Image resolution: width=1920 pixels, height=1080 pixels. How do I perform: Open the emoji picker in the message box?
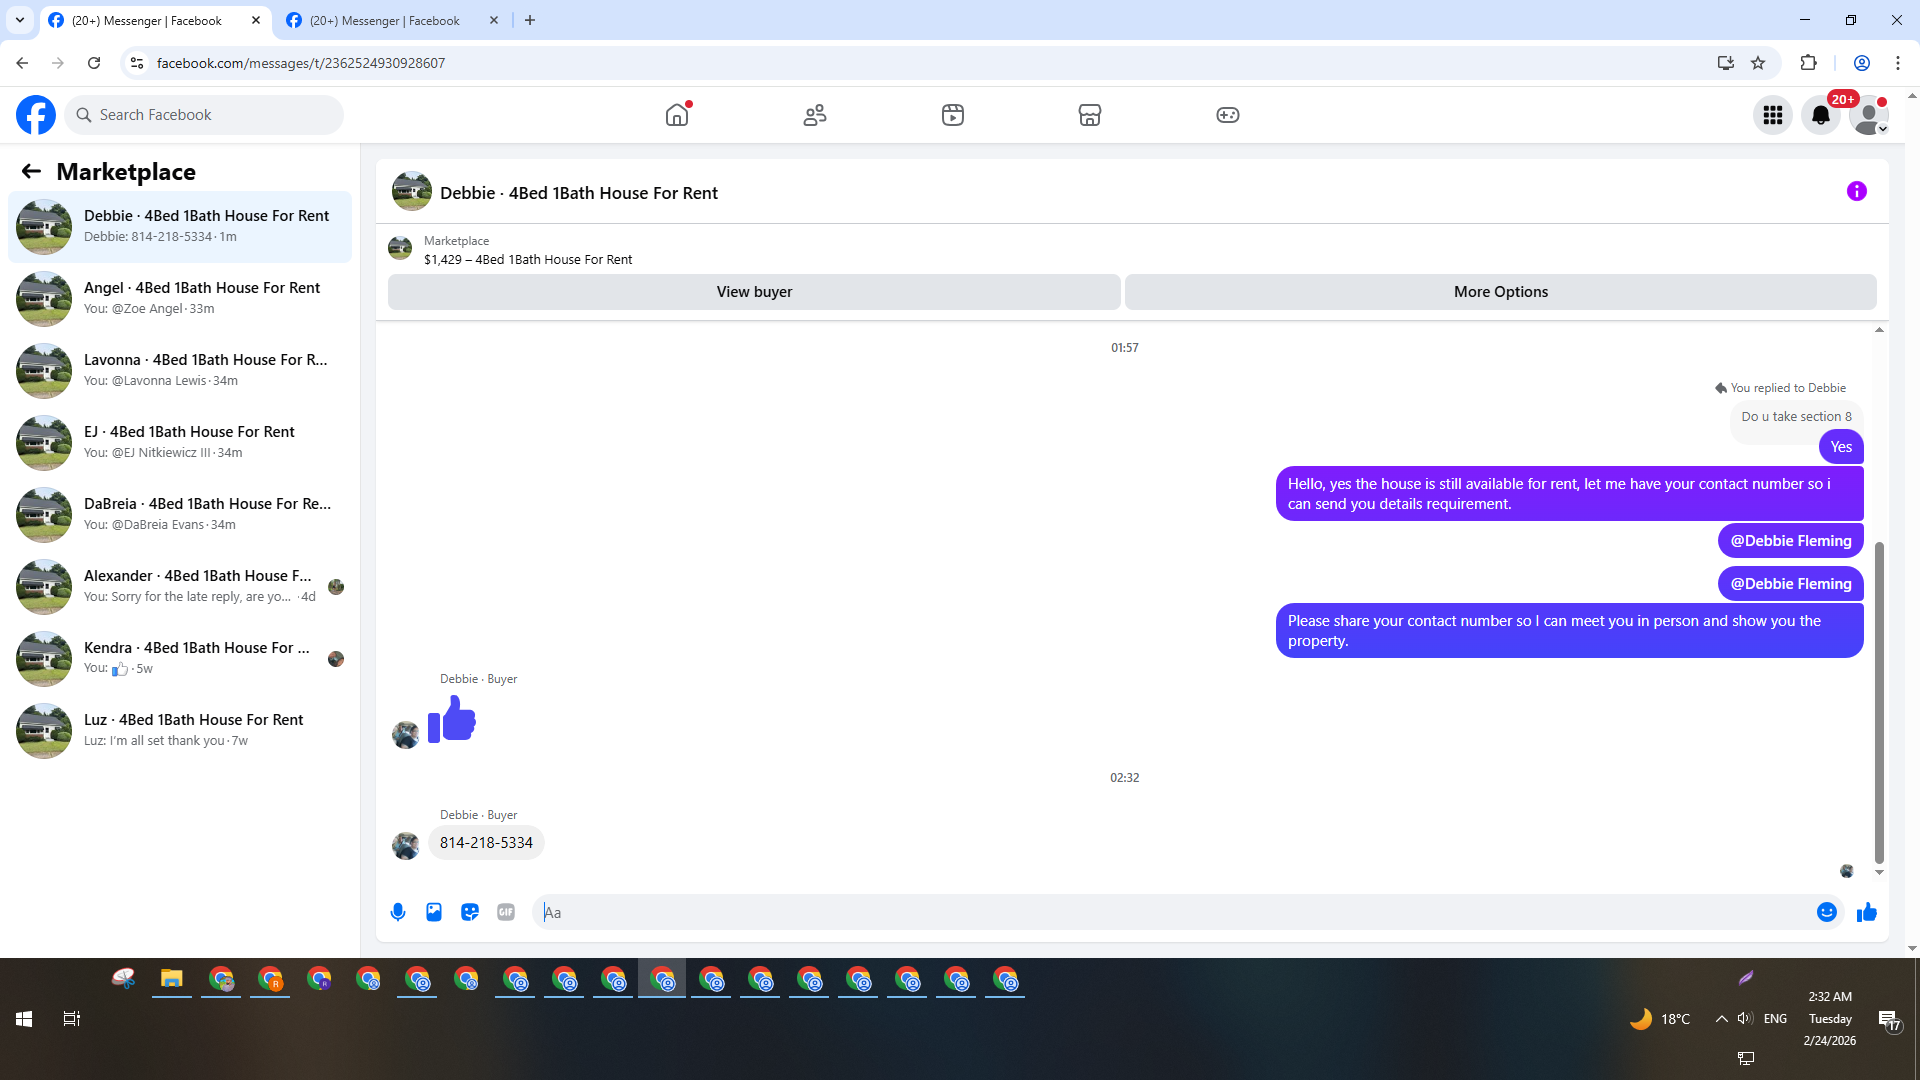1826,912
